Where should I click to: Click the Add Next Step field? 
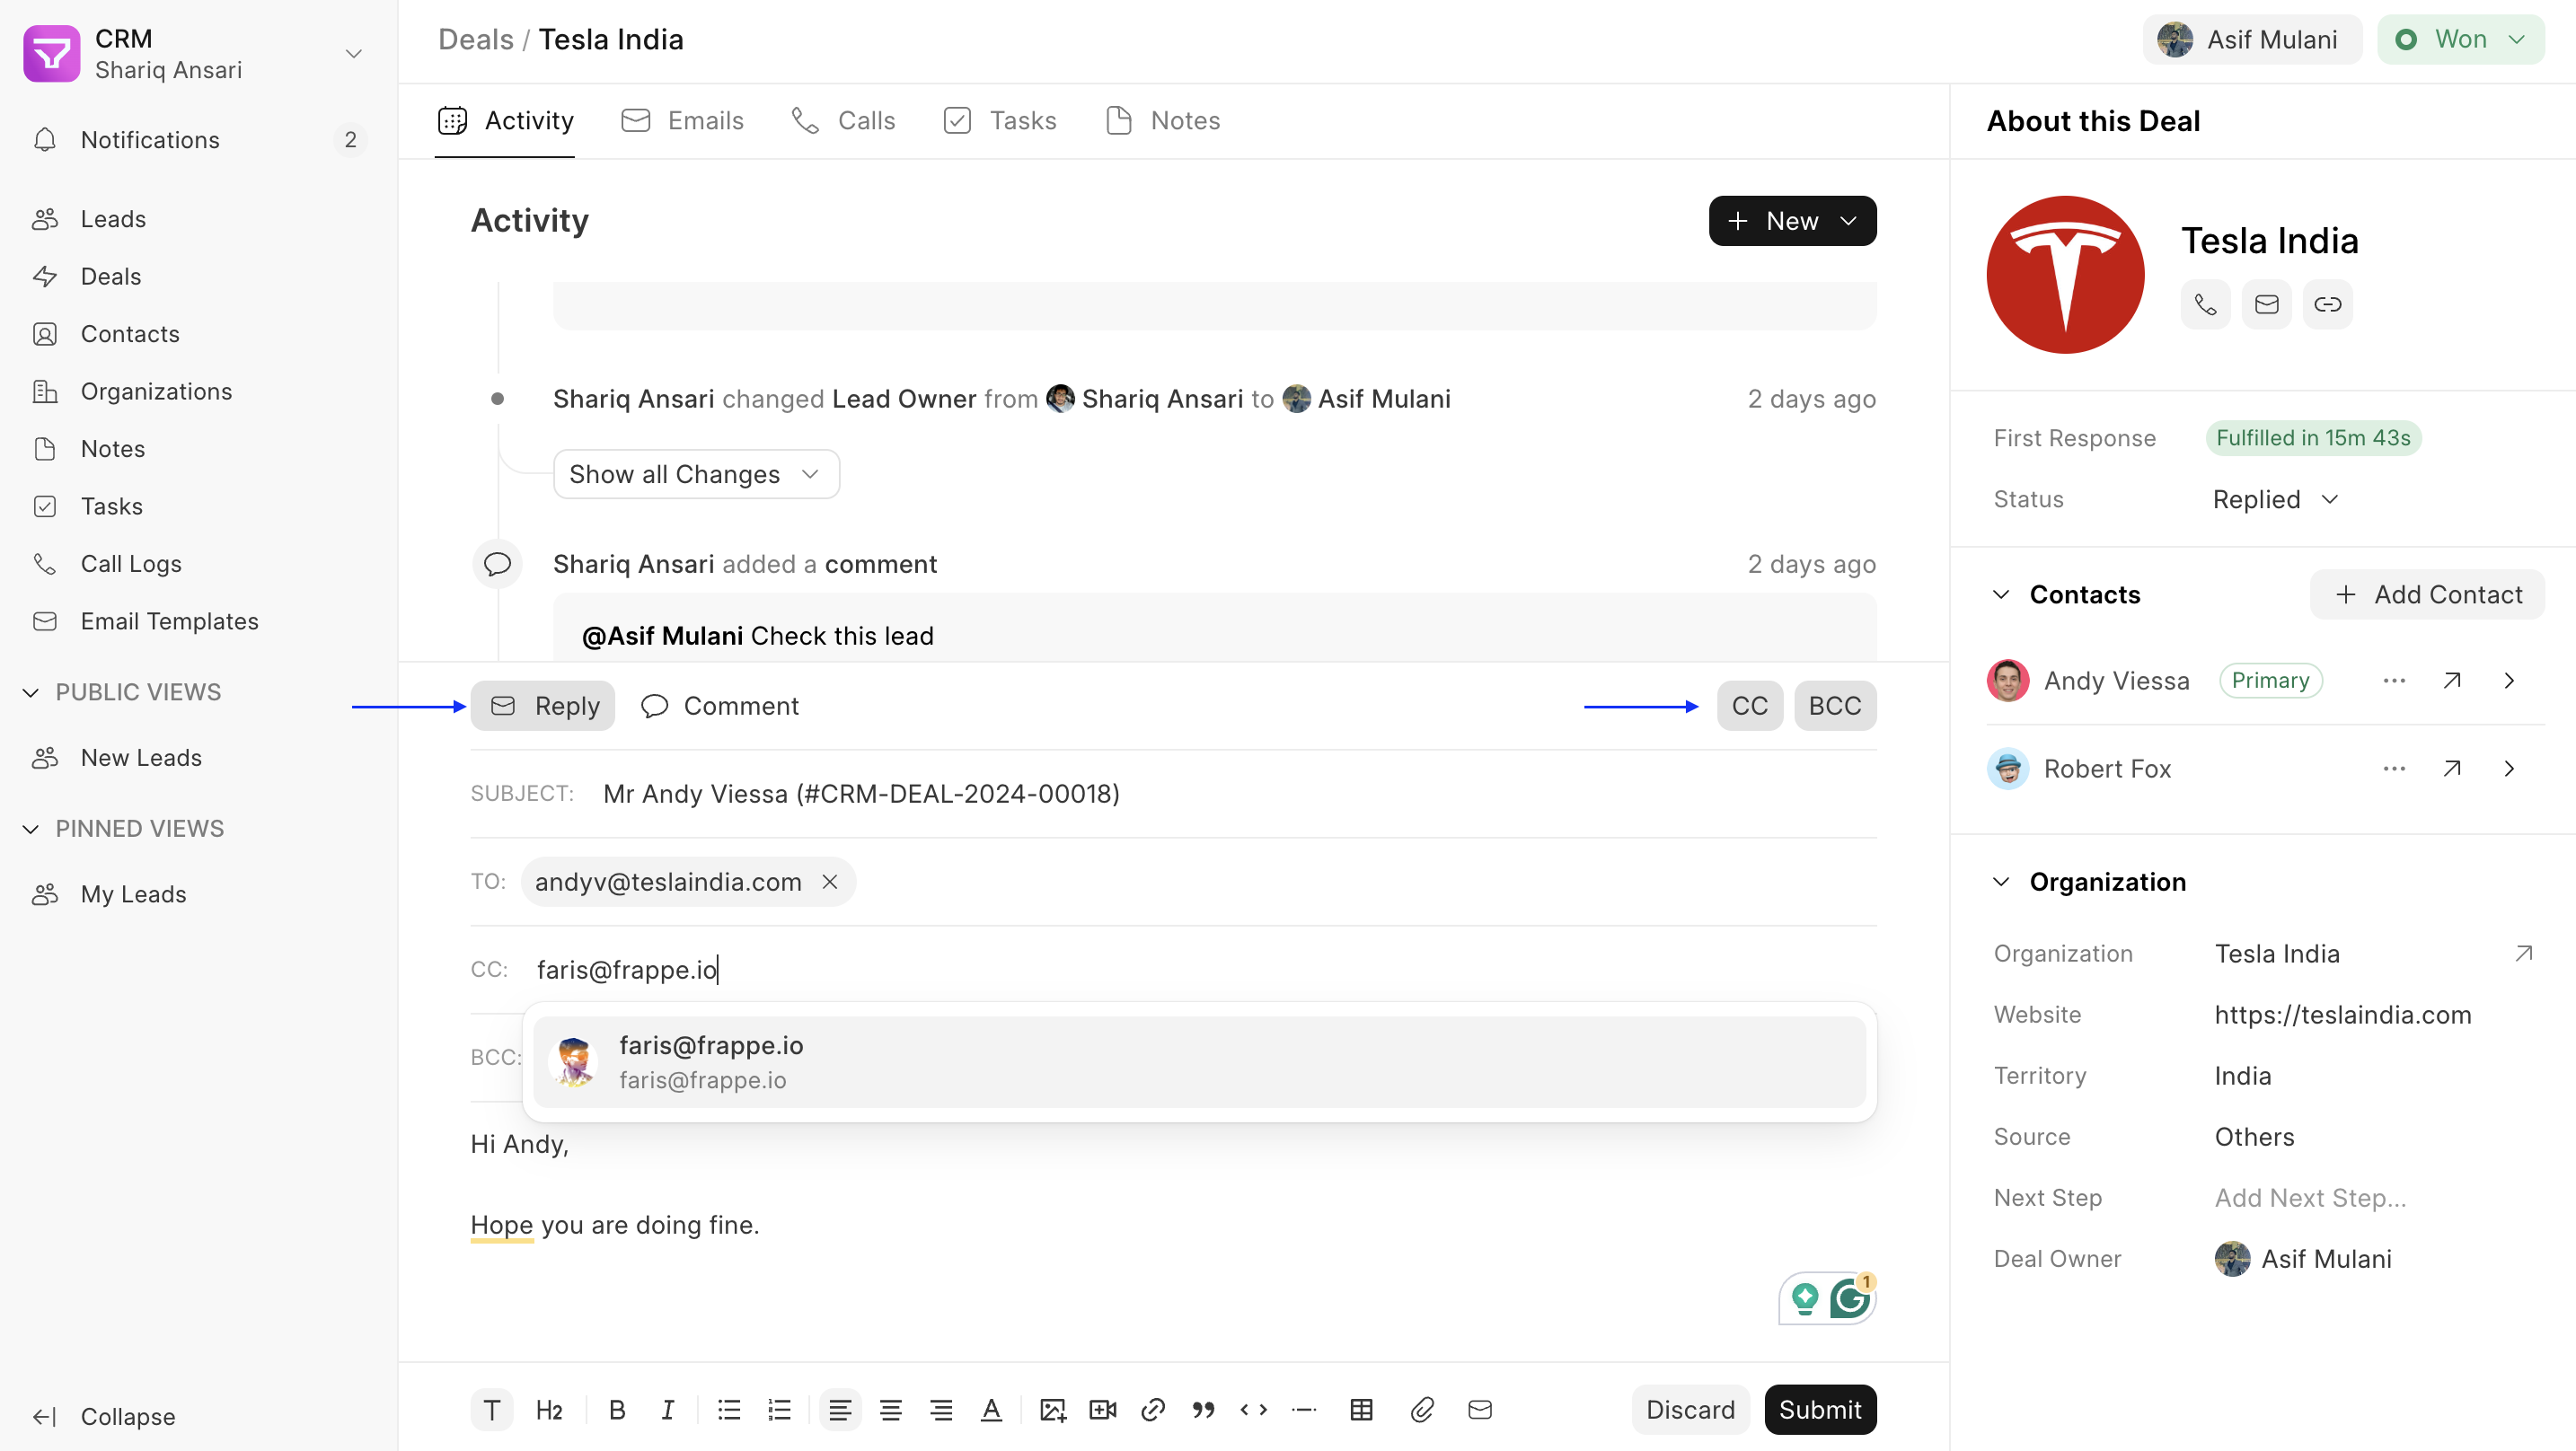pos(2375,1198)
